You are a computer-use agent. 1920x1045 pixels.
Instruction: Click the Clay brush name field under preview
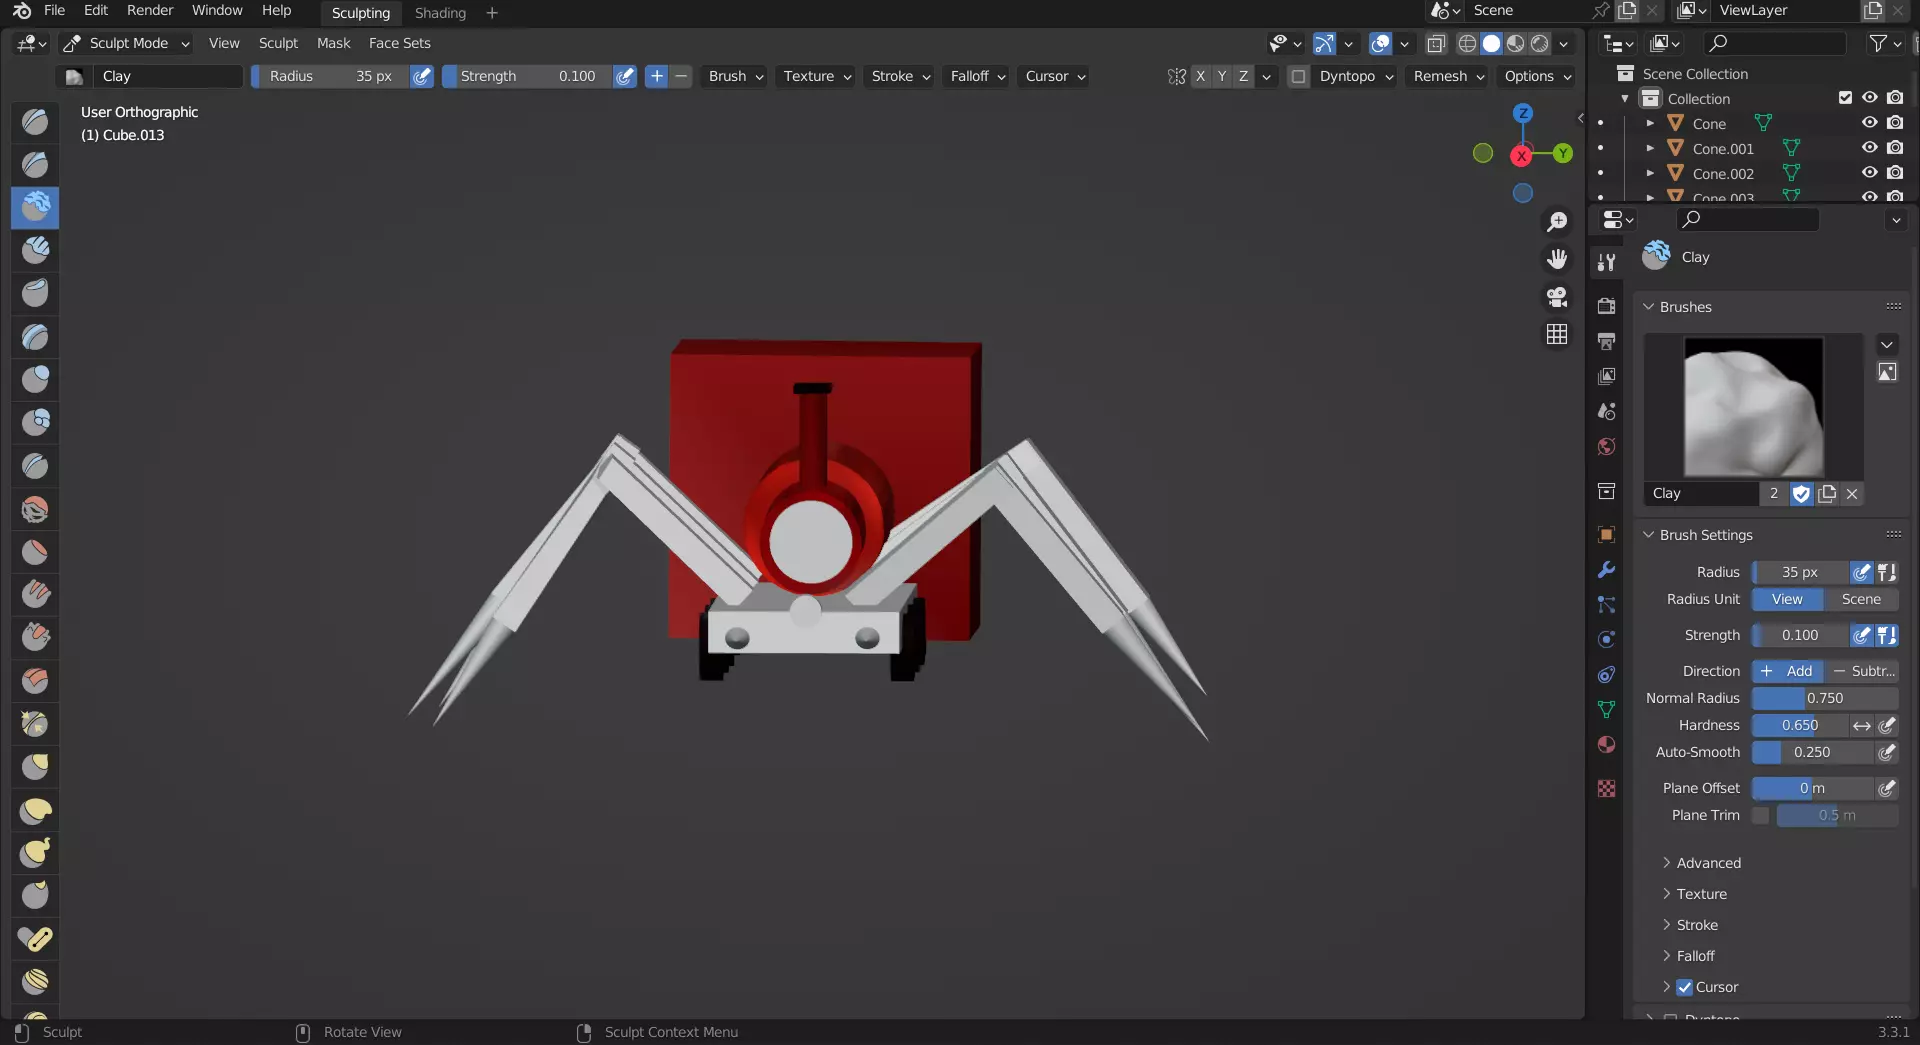click(1702, 494)
